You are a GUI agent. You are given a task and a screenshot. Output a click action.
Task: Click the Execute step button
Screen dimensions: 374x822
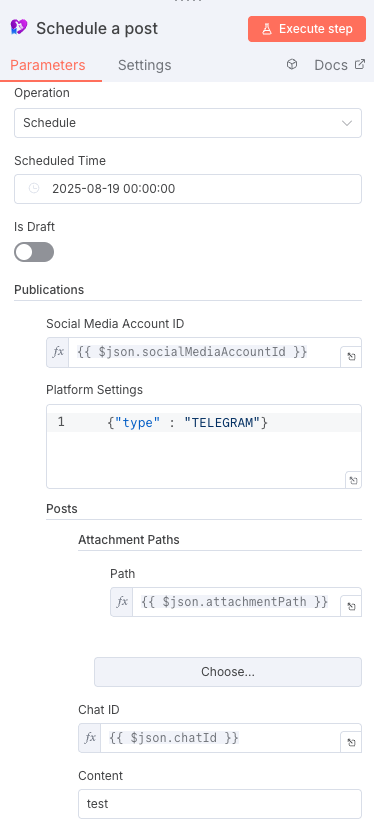coord(307,29)
